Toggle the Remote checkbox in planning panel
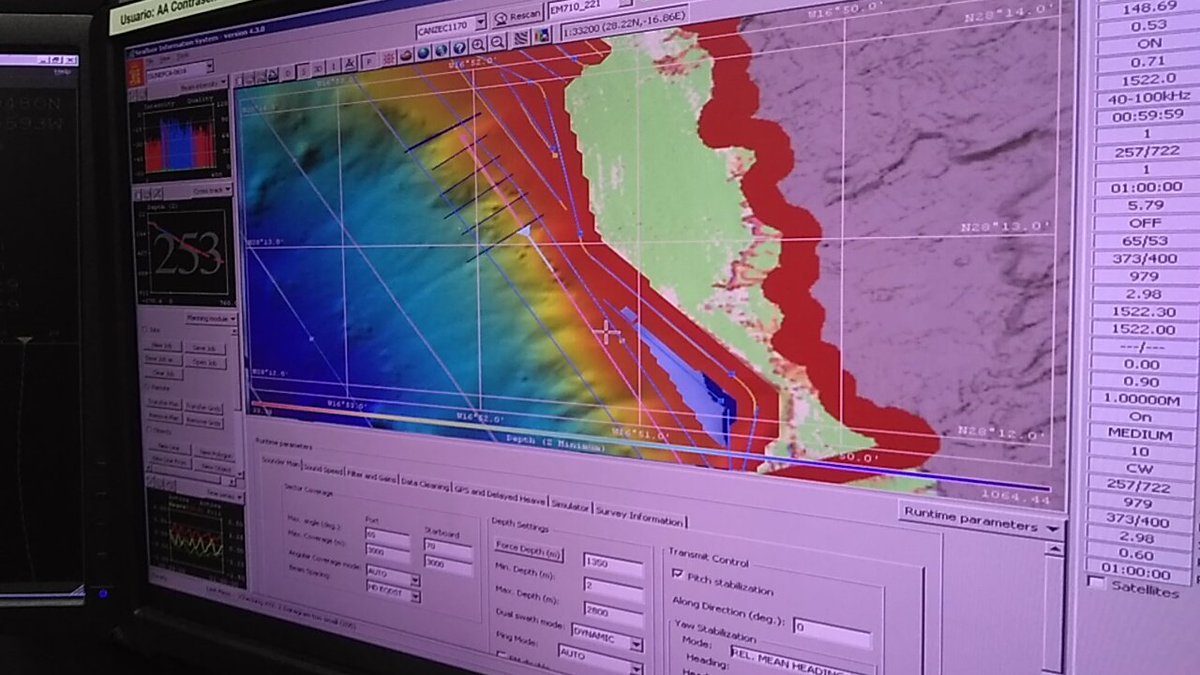 coord(147,387)
